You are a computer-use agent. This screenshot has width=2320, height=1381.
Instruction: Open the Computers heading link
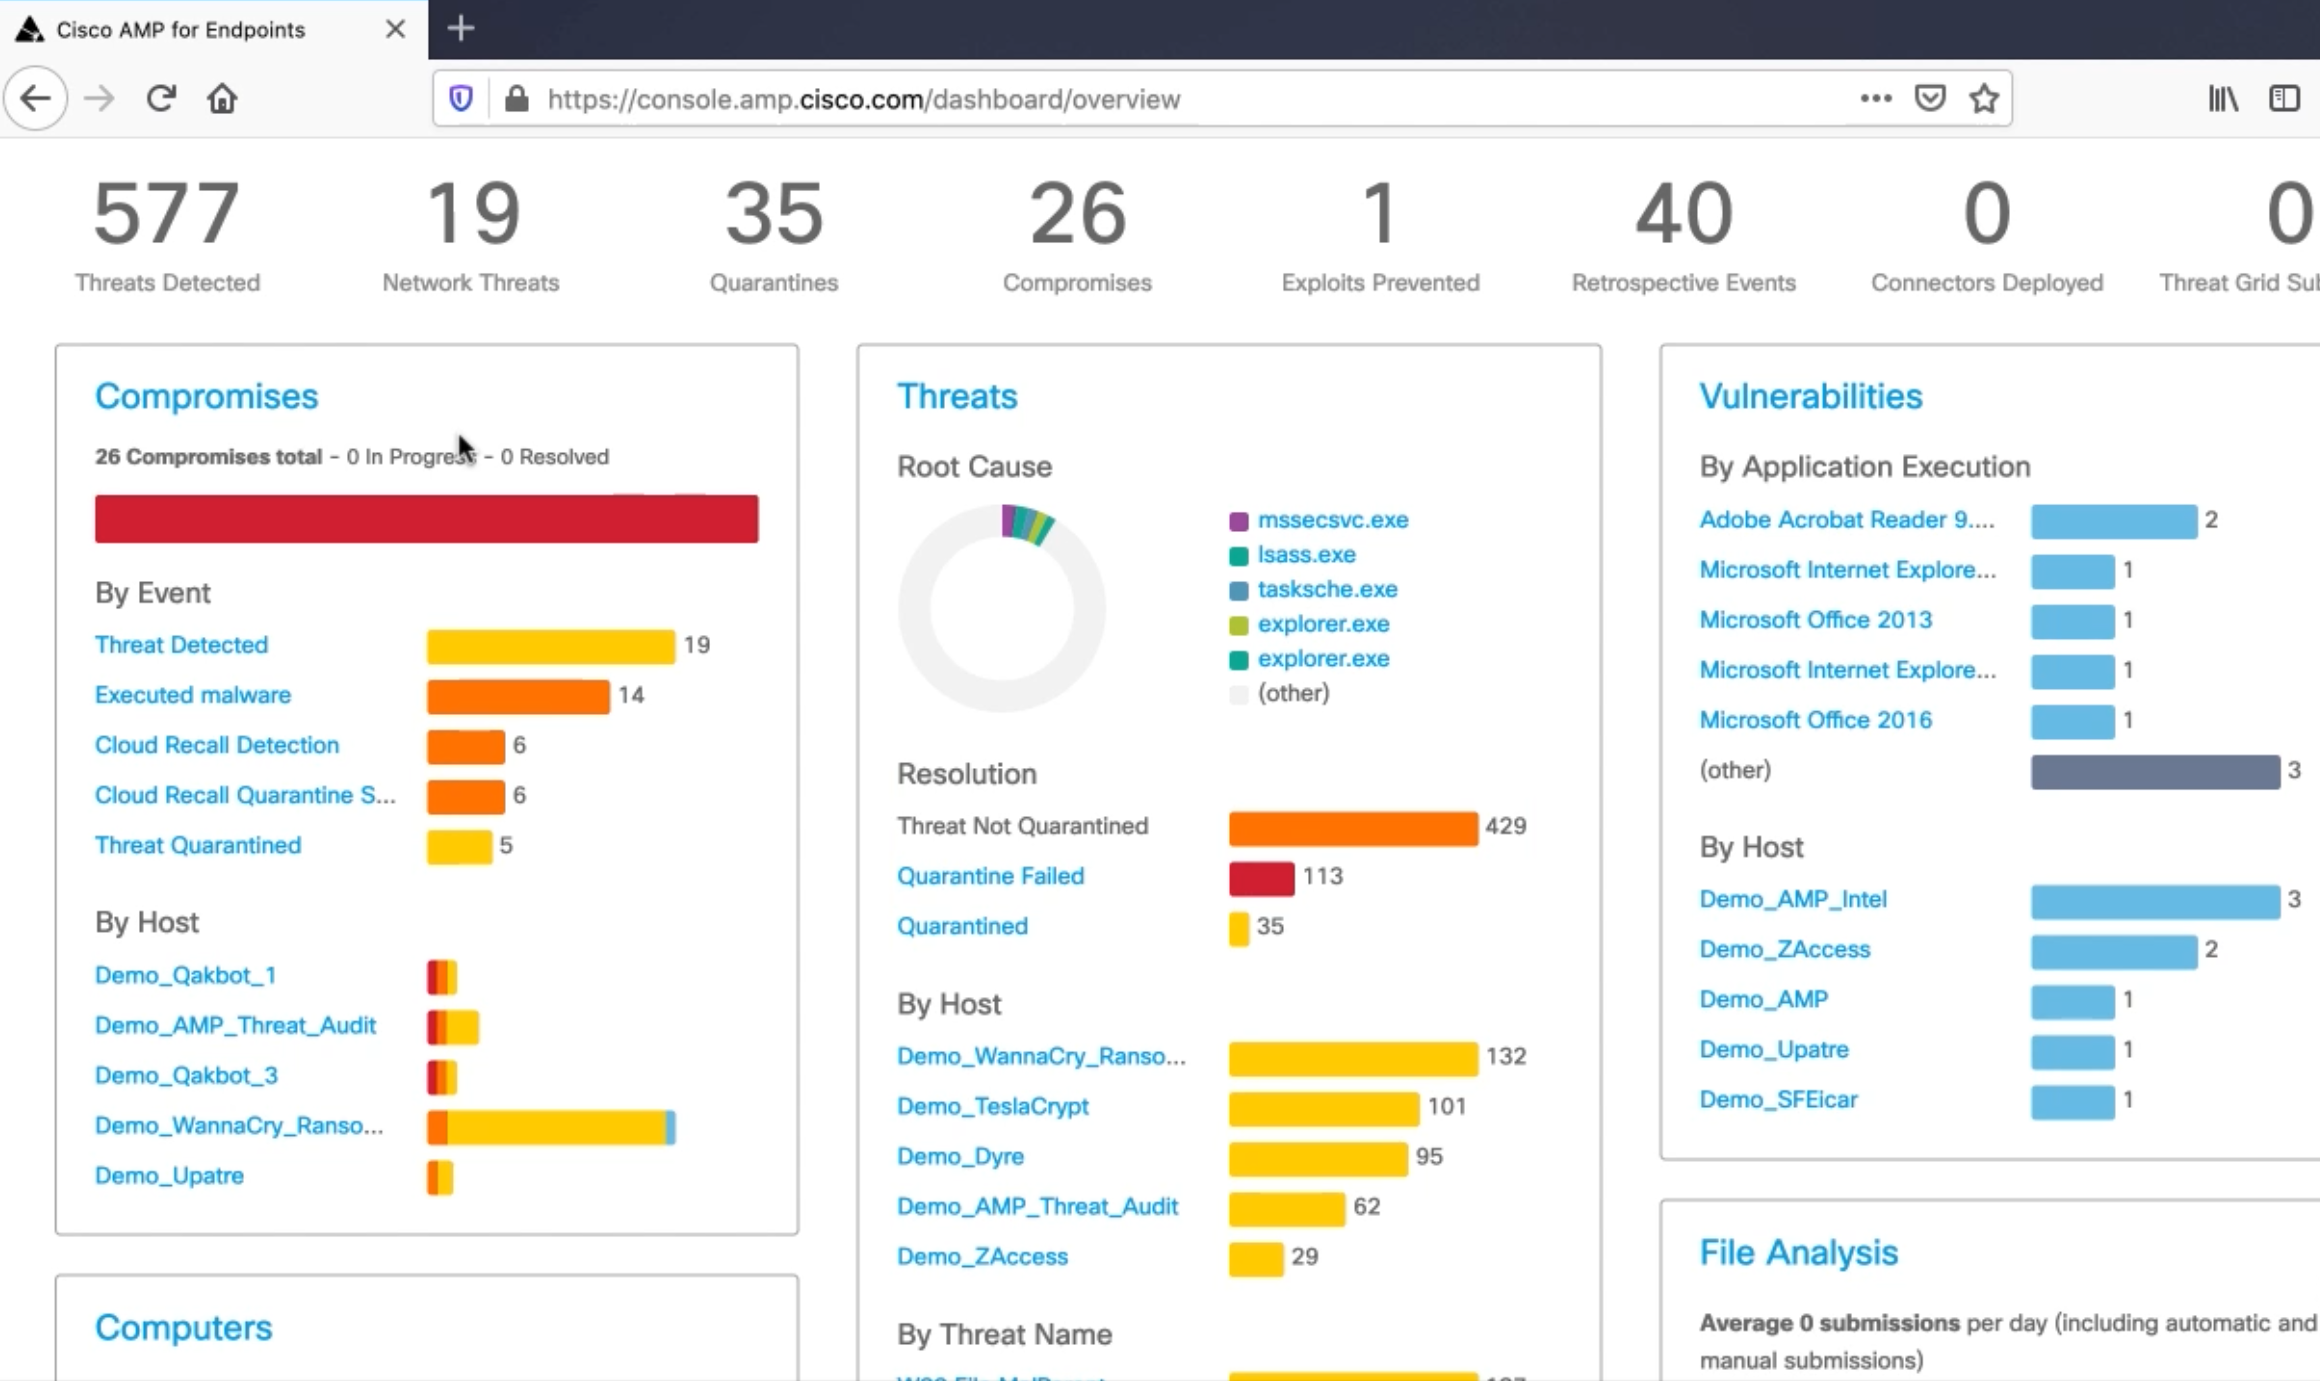pyautogui.click(x=183, y=1327)
